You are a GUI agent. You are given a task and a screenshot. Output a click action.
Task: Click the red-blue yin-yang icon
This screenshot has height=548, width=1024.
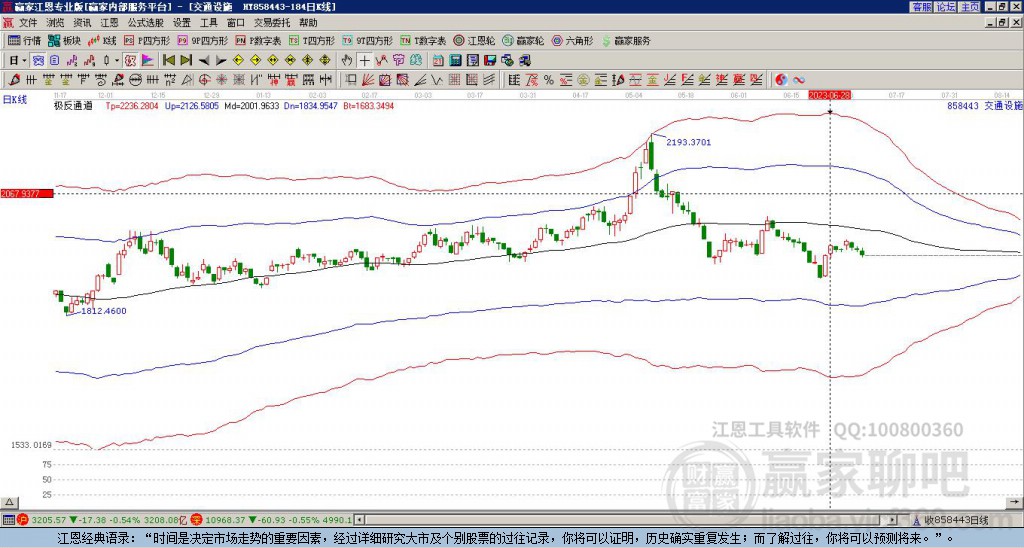[x=781, y=80]
